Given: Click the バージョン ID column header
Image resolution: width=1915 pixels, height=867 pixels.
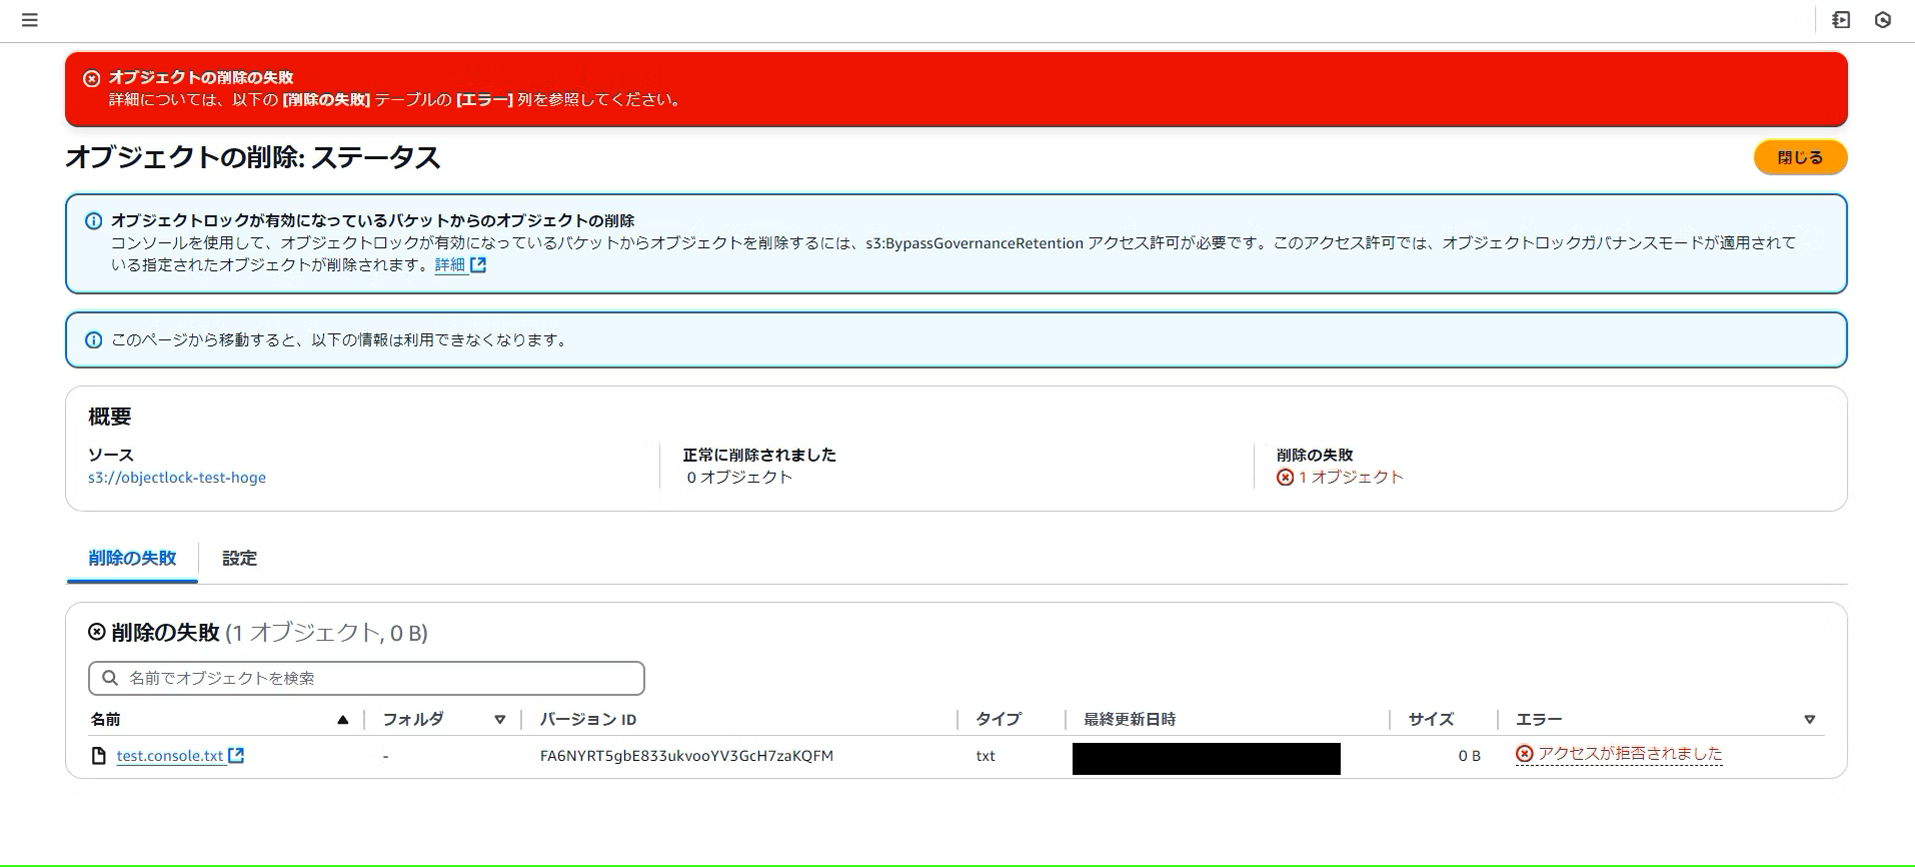Looking at the screenshot, I should click(x=588, y=720).
